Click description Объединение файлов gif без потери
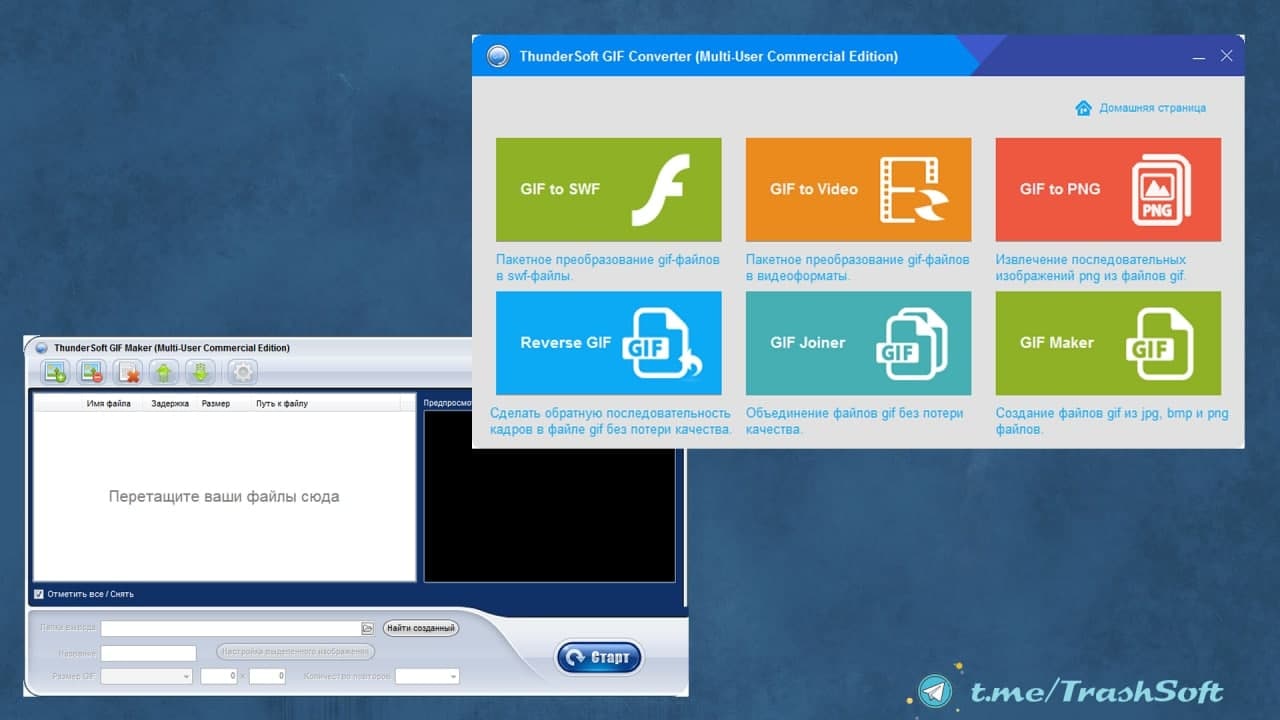1280x720 pixels. (x=855, y=421)
